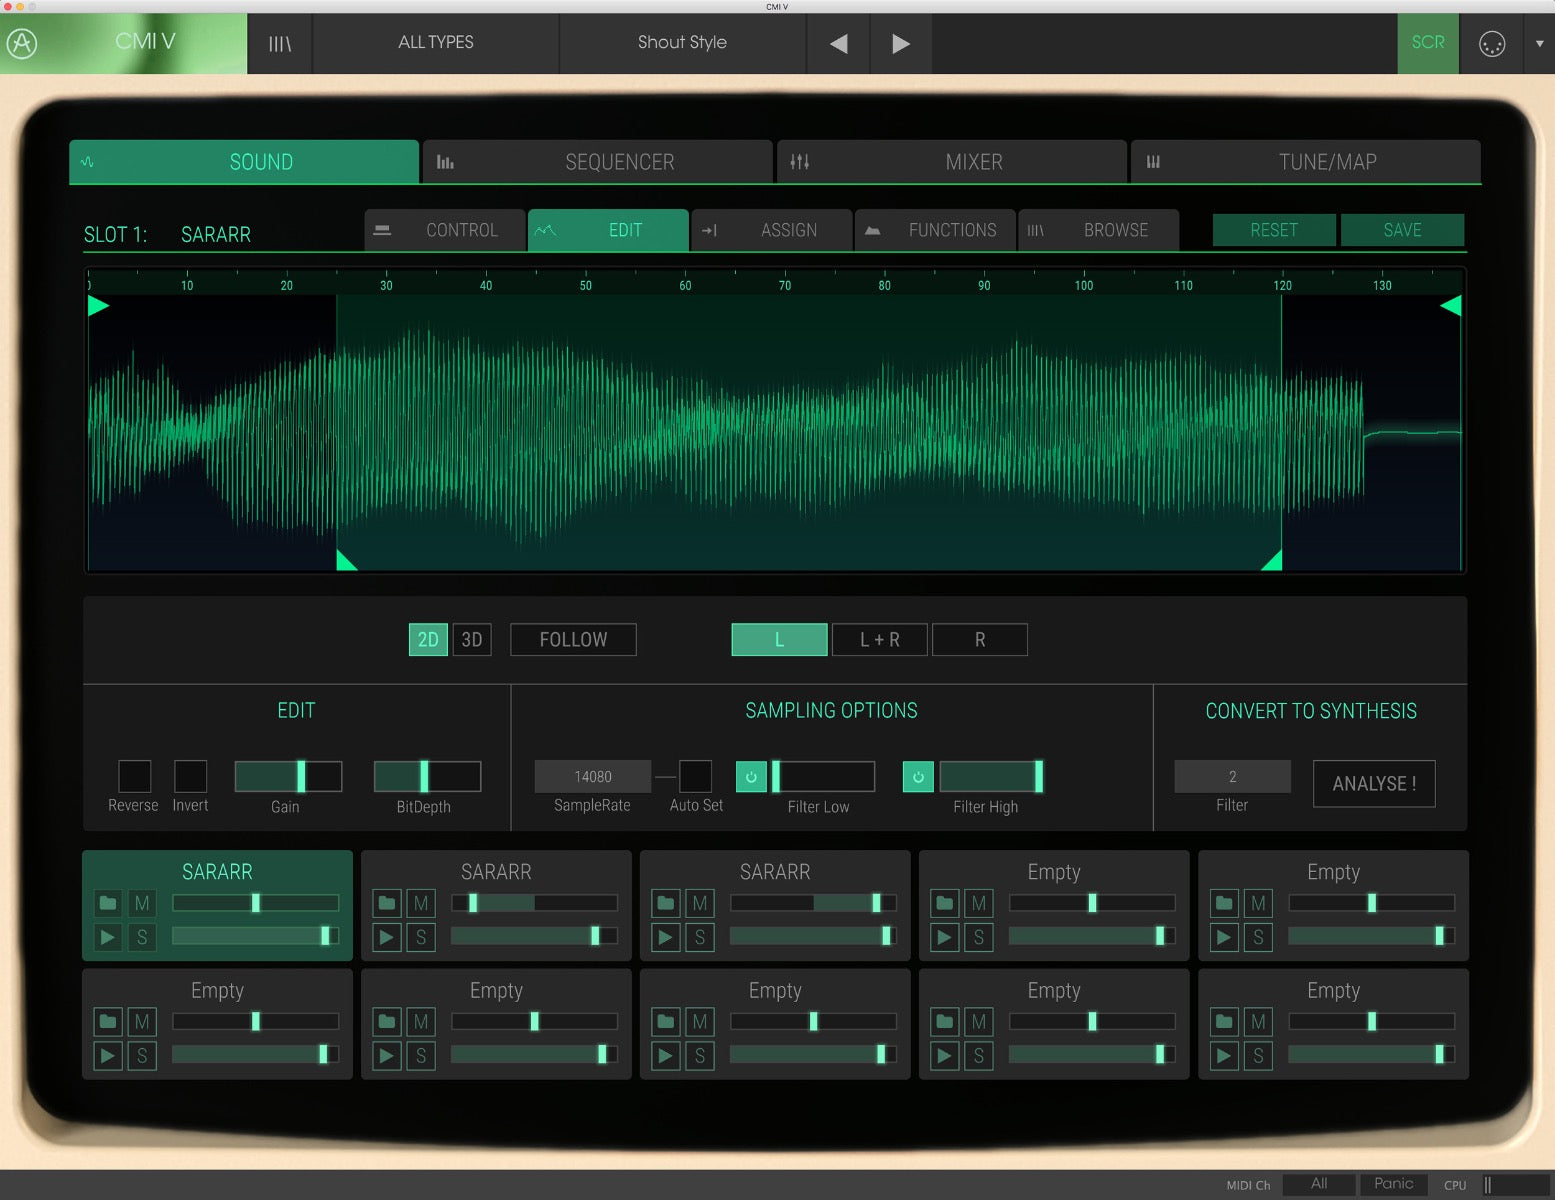1555x1200 pixels.
Task: Open folder icon in fourth top-row Empty slot
Action: pyautogui.click(x=945, y=904)
